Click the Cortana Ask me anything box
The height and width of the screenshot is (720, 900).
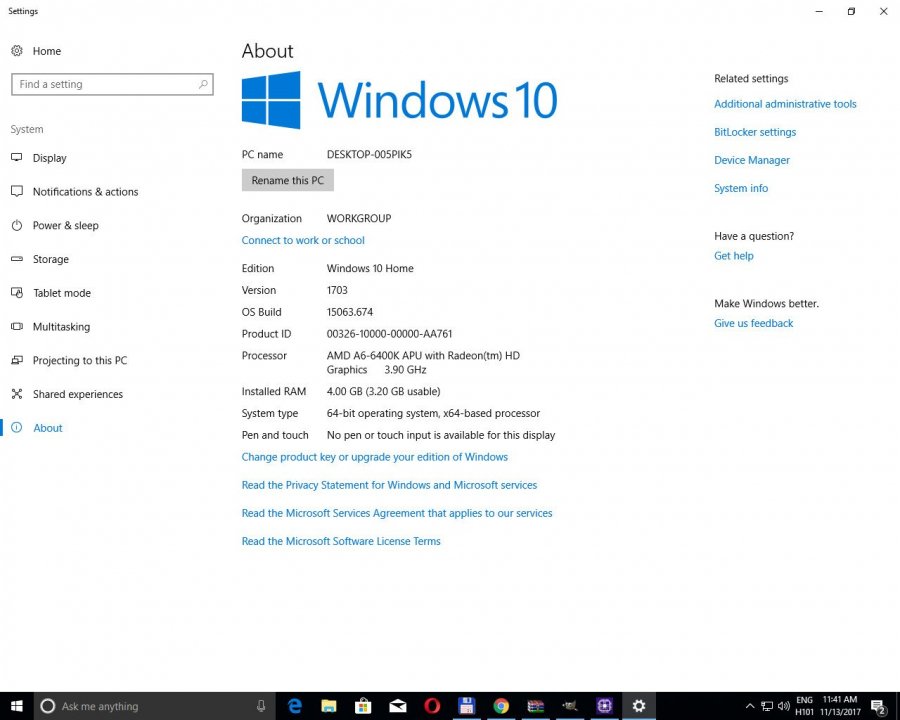155,706
